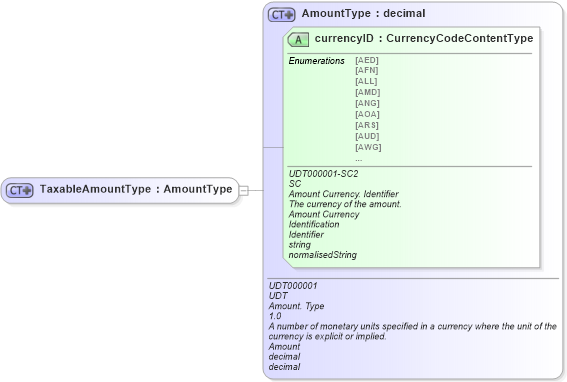The height and width of the screenshot is (382, 567).
Task: Click the Amount Currency. Identifier annotation
Action: 344,194
